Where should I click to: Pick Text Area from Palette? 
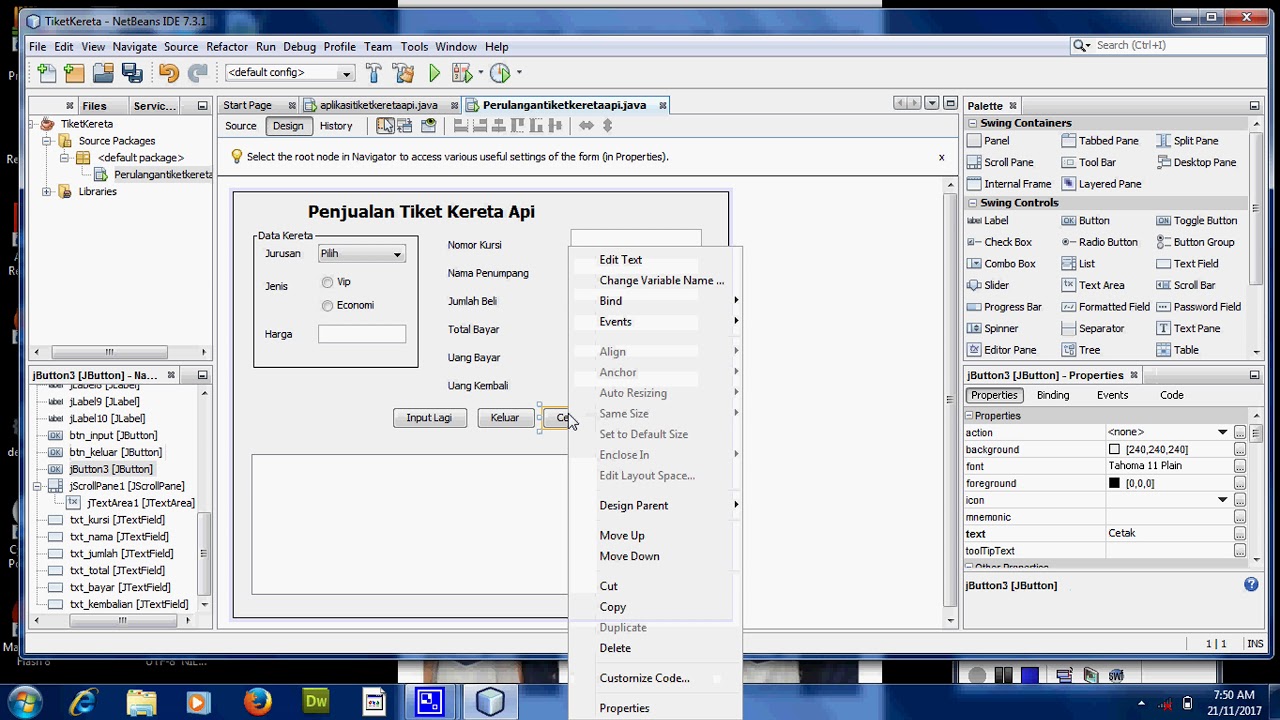pos(1093,285)
